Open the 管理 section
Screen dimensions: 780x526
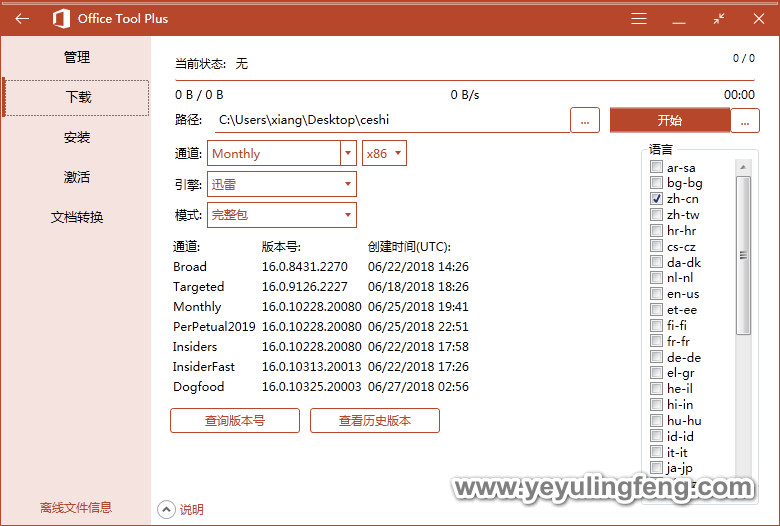tap(77, 57)
